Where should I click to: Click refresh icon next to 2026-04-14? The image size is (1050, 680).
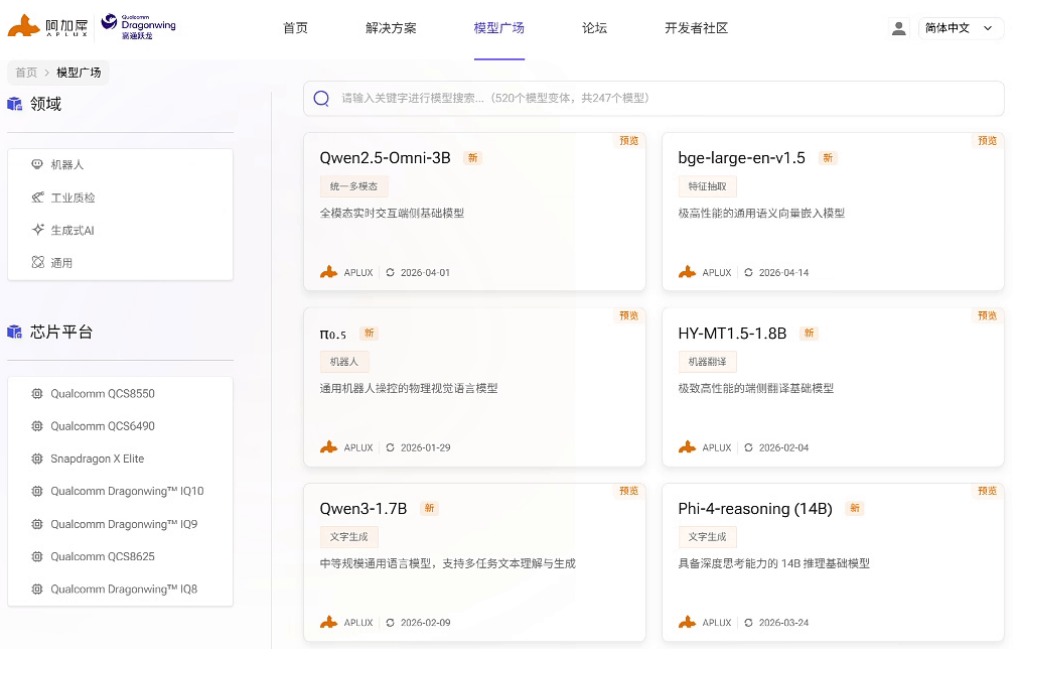tap(749, 273)
